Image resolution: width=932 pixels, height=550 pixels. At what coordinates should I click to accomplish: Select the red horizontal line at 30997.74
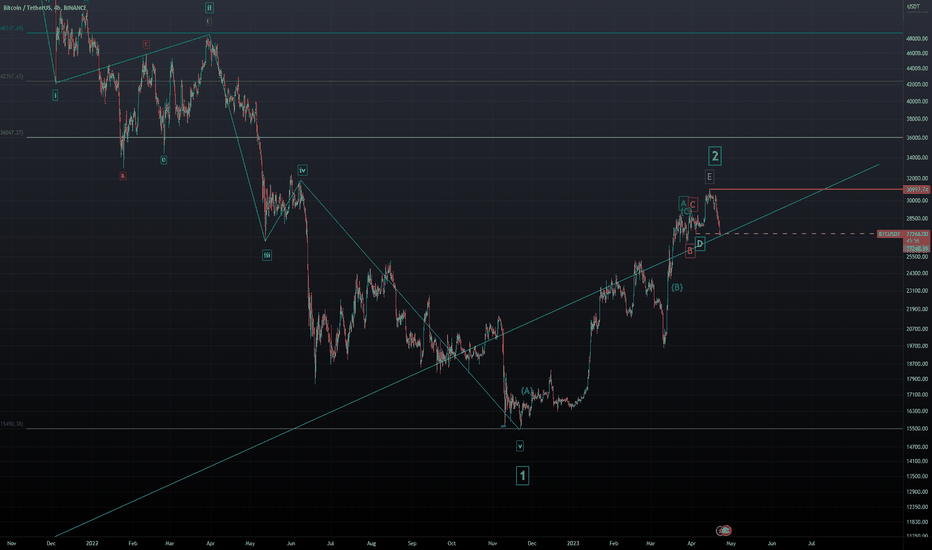tap(806, 190)
